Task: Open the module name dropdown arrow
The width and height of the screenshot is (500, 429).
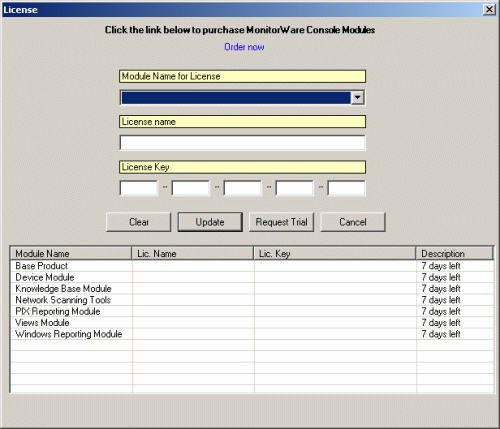Action: (357, 98)
